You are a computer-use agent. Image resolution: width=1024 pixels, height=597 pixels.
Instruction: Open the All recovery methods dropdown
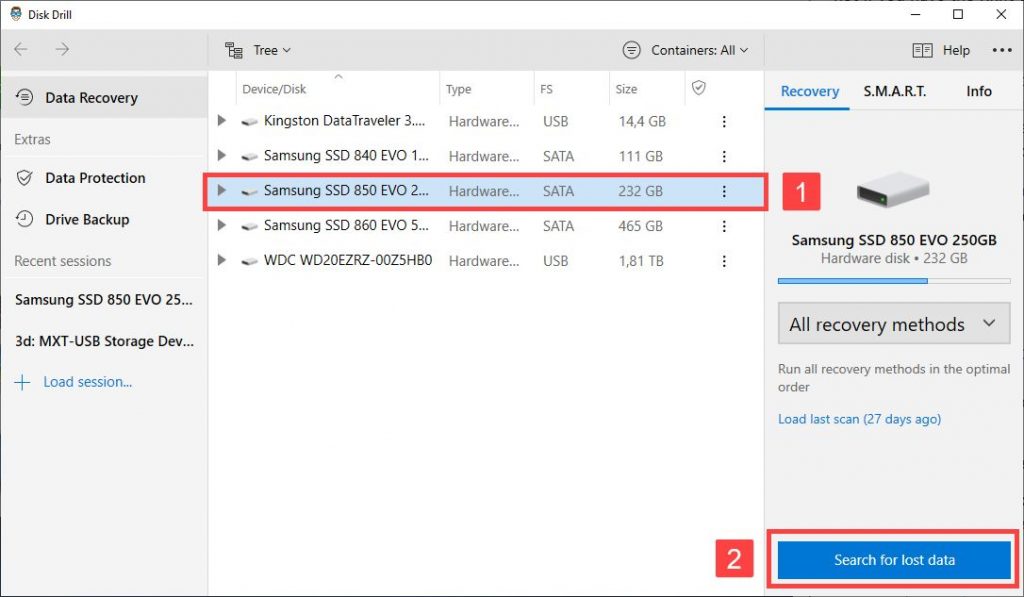coord(893,324)
